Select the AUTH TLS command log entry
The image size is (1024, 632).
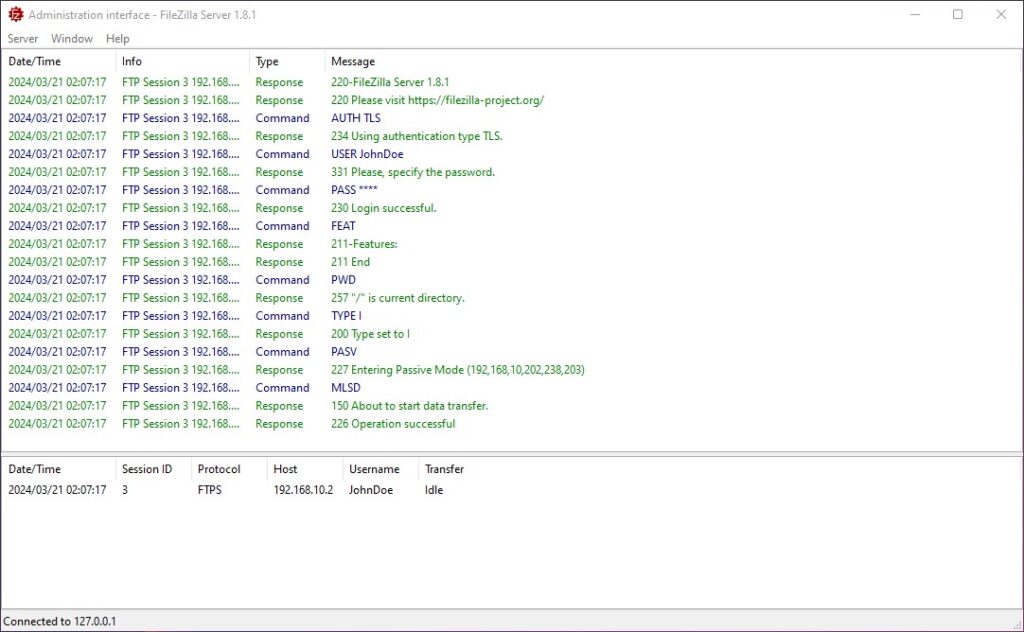click(356, 118)
